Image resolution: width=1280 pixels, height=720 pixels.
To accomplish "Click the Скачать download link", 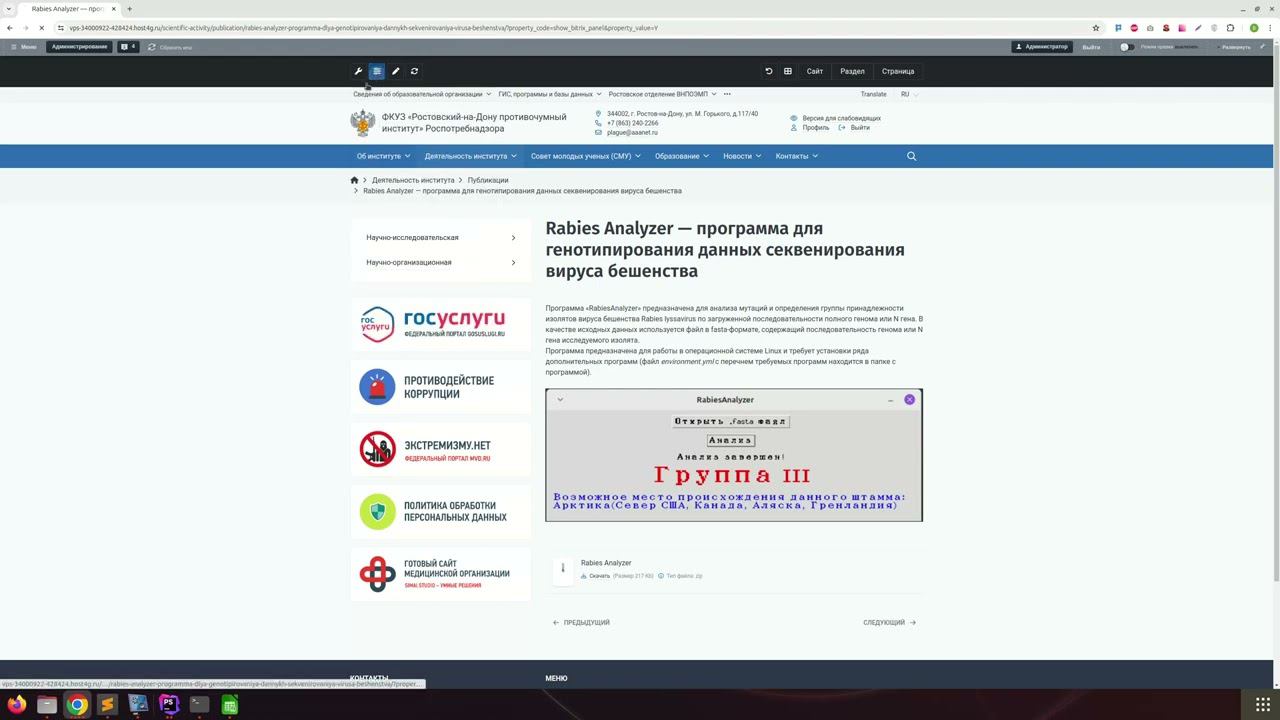I will pyautogui.click(x=599, y=576).
